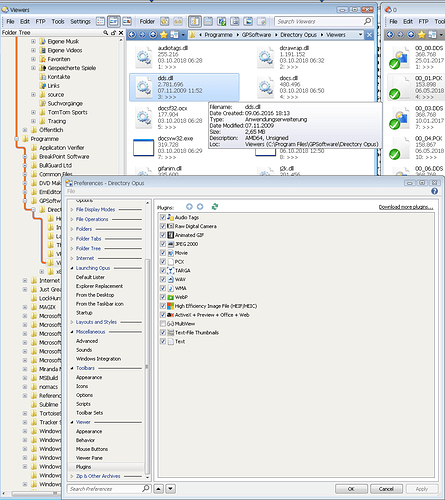Image resolution: width=445 pixels, height=500 pixels.
Task: Click the 00_00.DDS thumbnail in right lister
Action: coord(400,58)
